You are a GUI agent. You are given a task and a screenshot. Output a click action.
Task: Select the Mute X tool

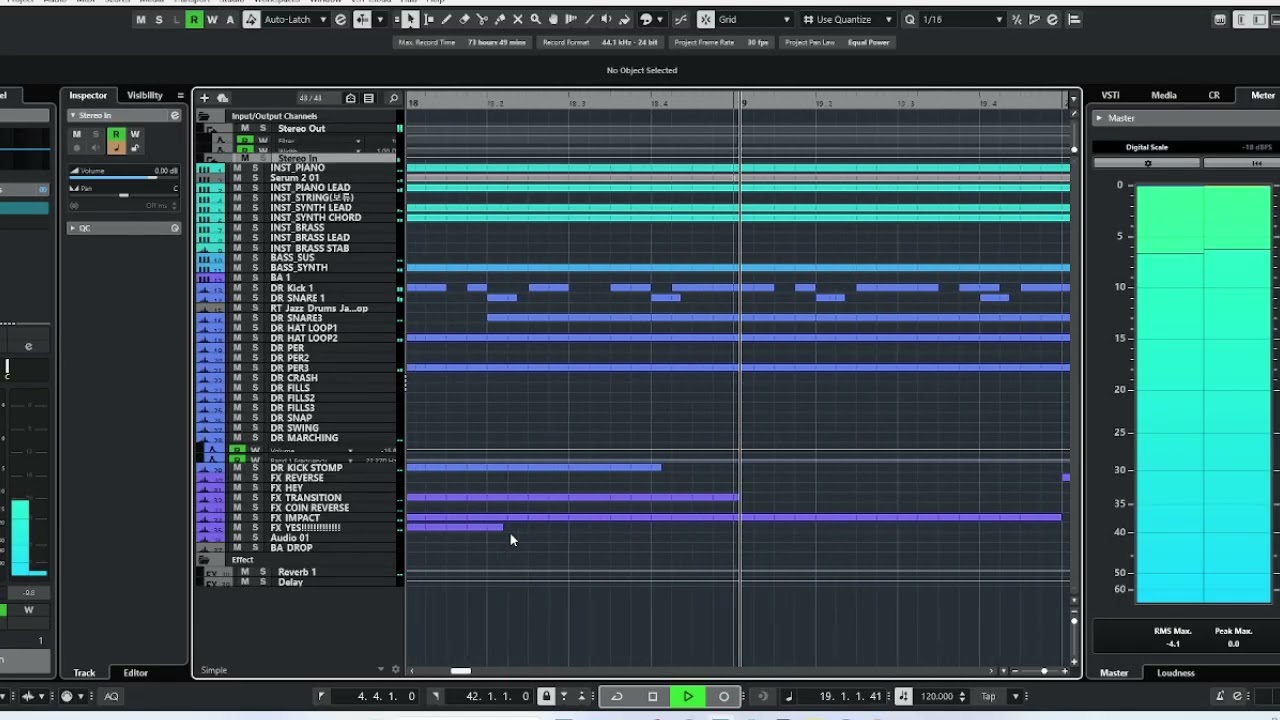(x=517, y=19)
